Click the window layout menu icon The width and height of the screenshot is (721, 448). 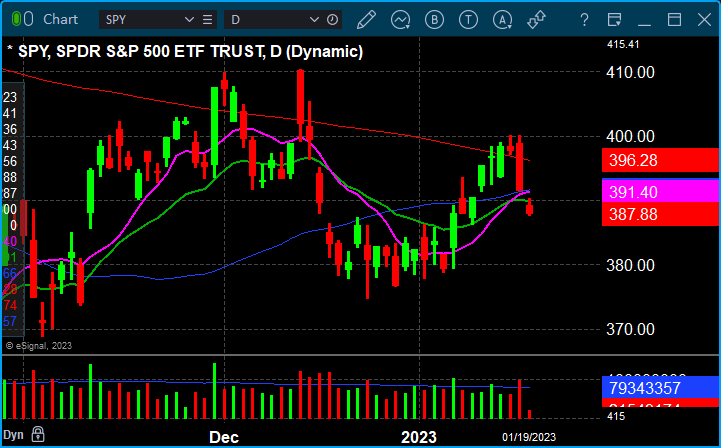pos(614,20)
